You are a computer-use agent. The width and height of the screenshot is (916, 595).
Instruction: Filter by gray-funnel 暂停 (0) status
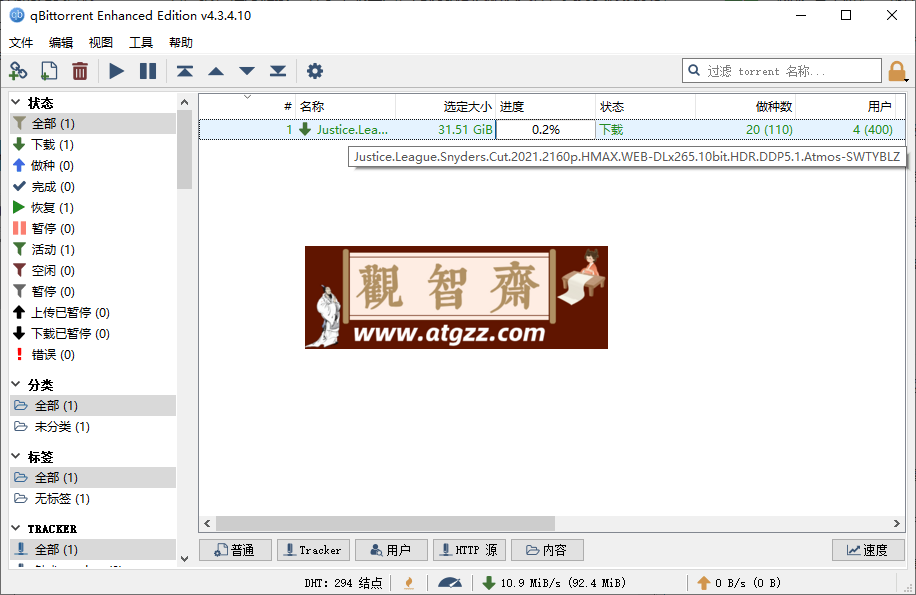(x=93, y=291)
